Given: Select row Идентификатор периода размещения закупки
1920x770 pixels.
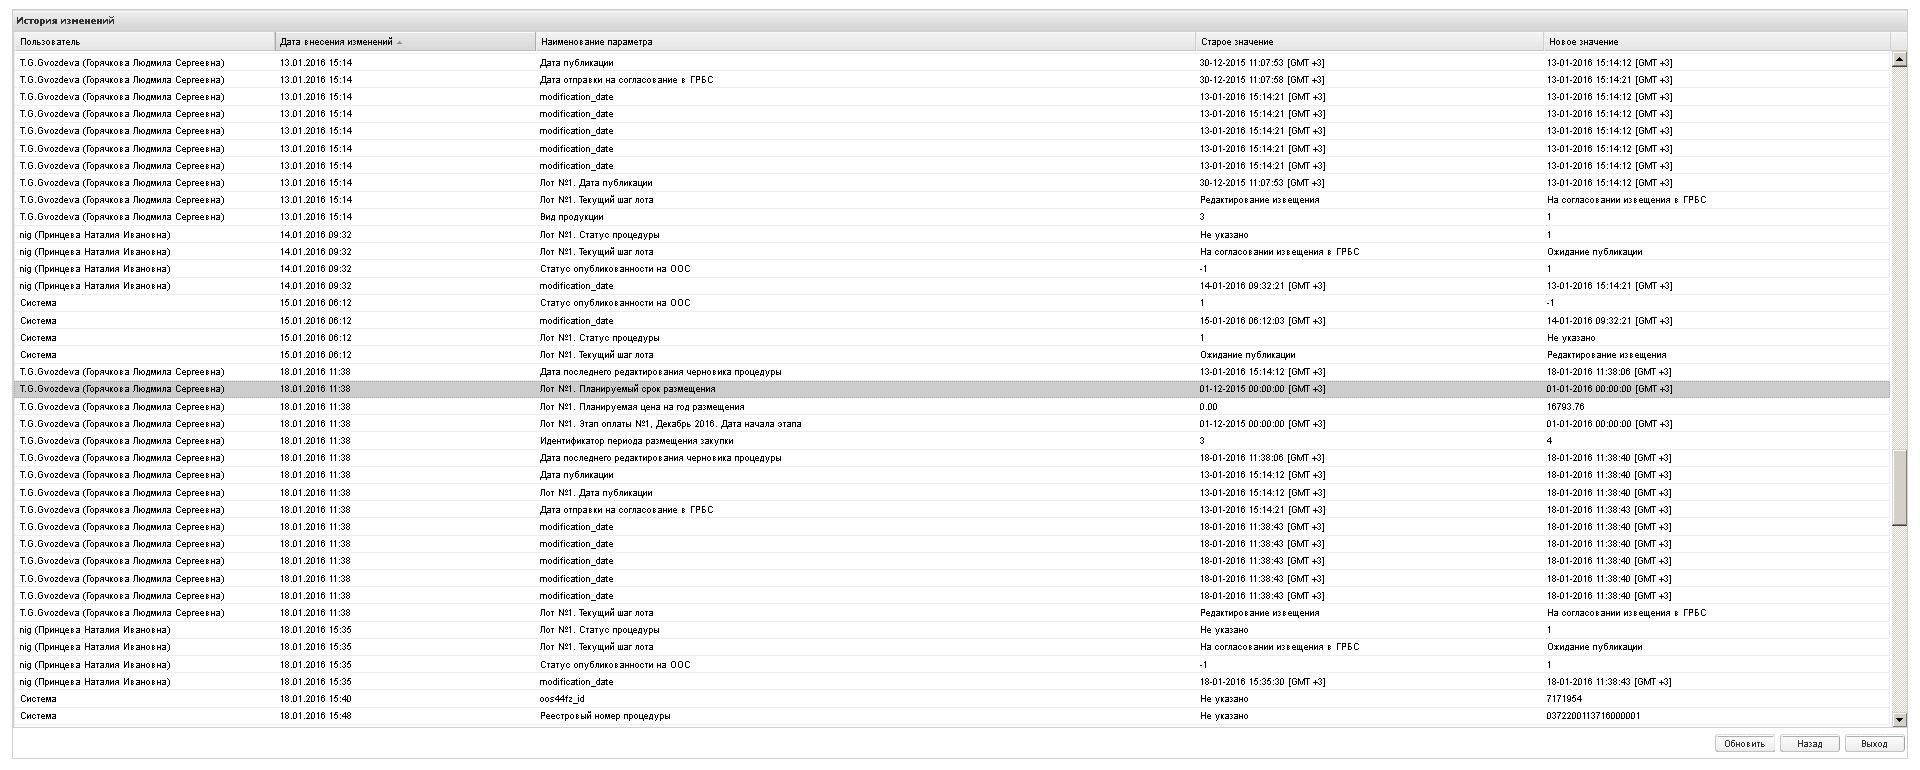Looking at the screenshot, I should pos(952,441).
